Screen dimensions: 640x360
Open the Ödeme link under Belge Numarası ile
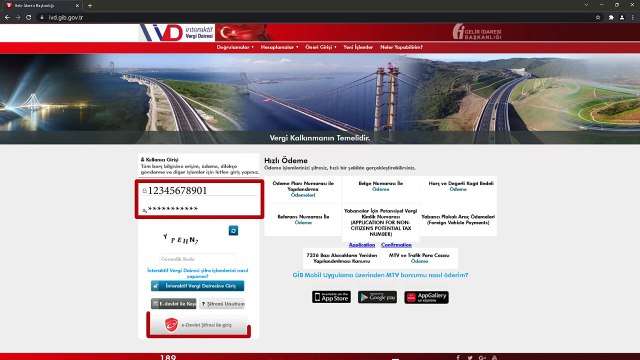click(380, 189)
